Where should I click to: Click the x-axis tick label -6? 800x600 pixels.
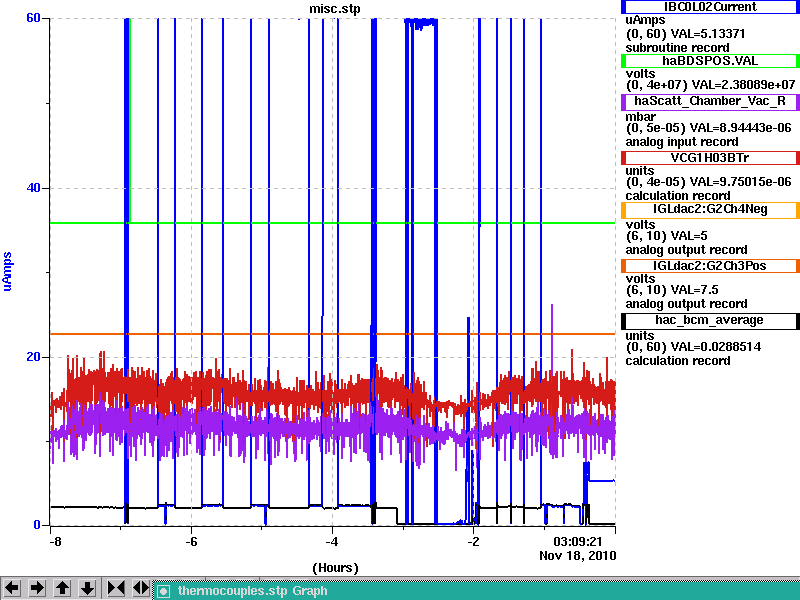click(191, 541)
